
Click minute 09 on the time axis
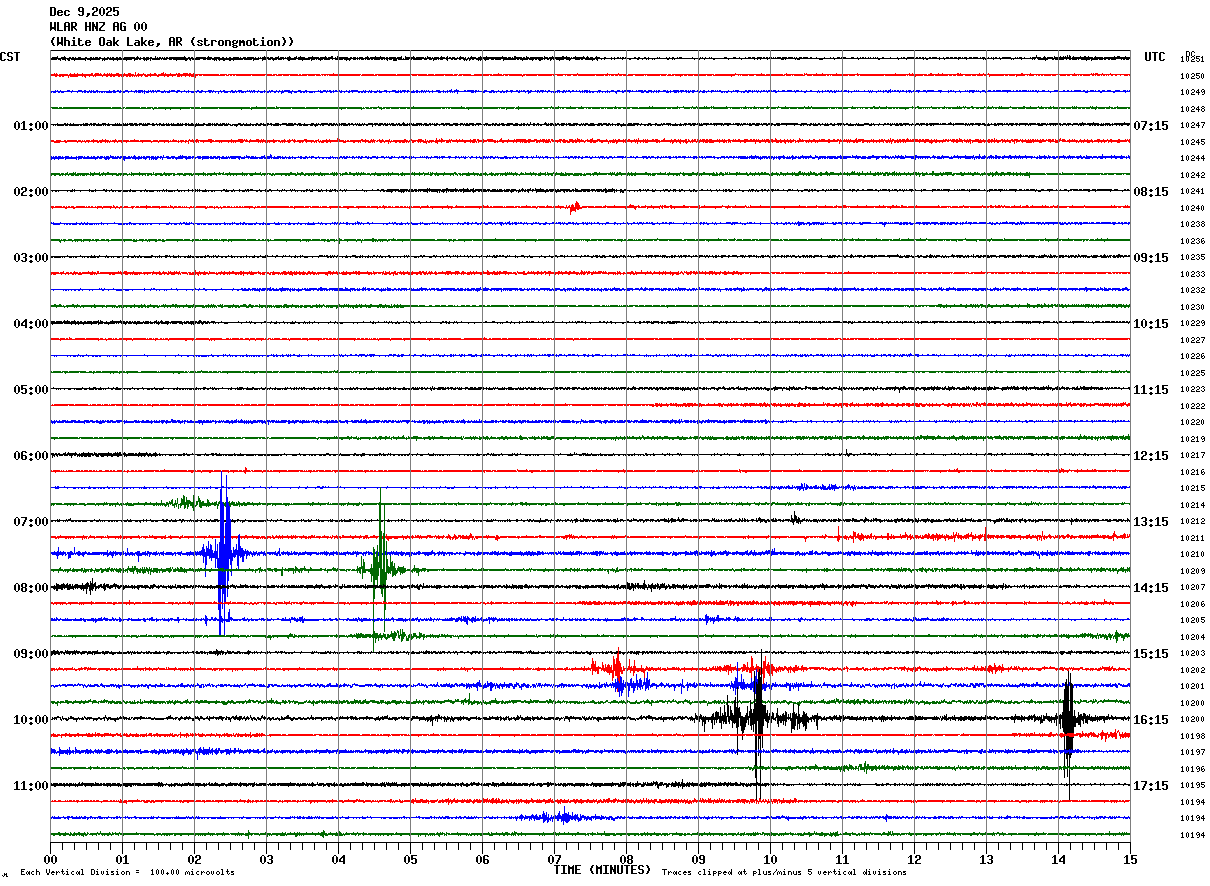click(698, 859)
